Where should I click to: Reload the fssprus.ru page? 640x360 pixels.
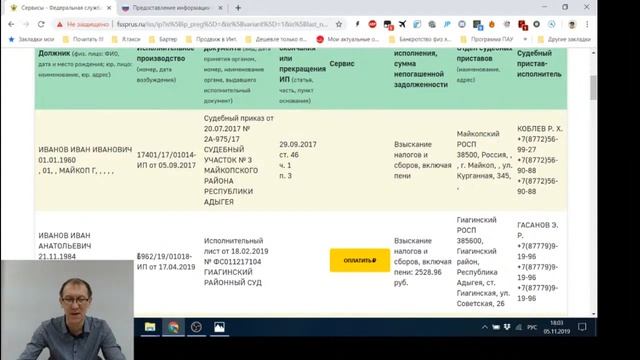tap(41, 24)
